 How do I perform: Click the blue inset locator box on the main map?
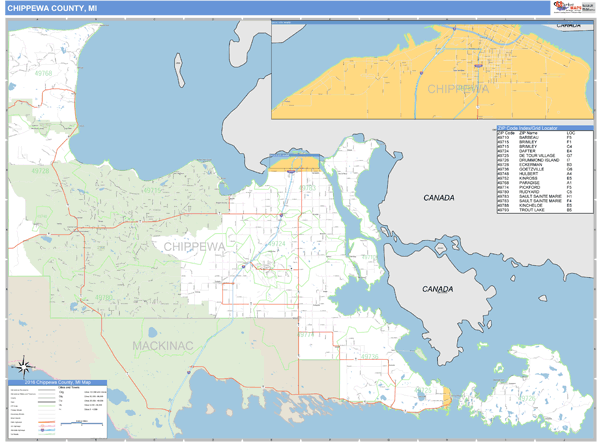[294, 162]
